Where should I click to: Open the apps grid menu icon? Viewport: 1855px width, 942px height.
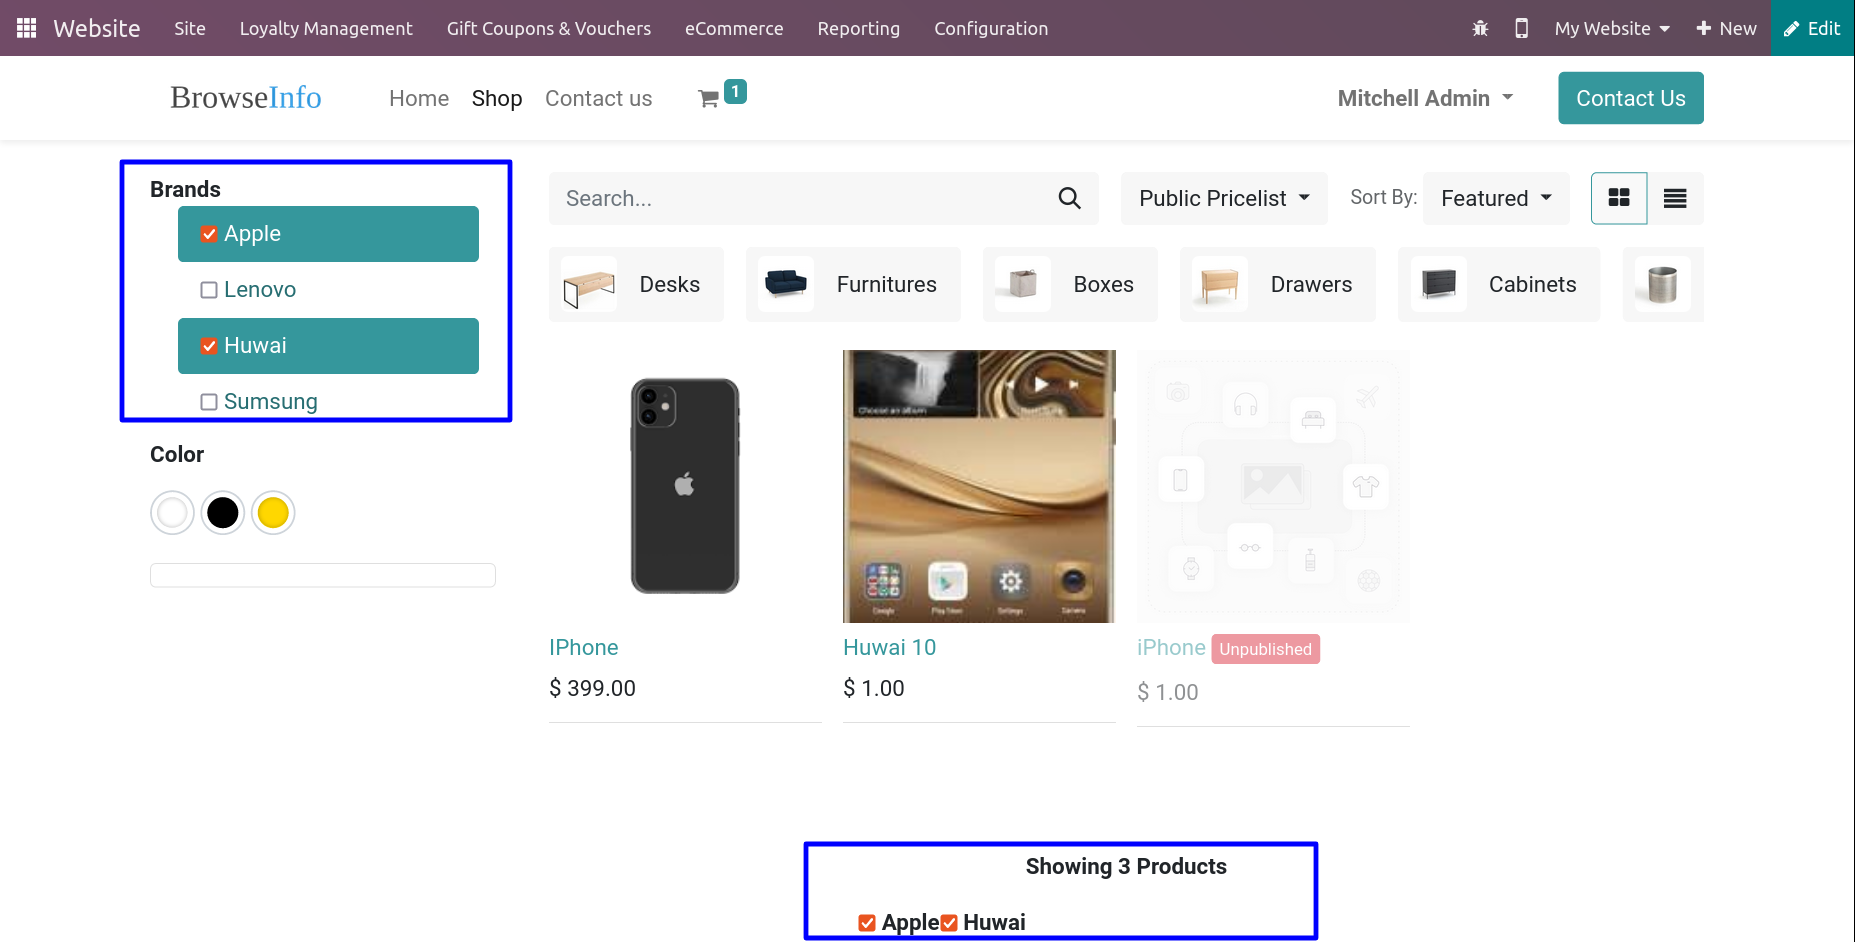coord(27,28)
